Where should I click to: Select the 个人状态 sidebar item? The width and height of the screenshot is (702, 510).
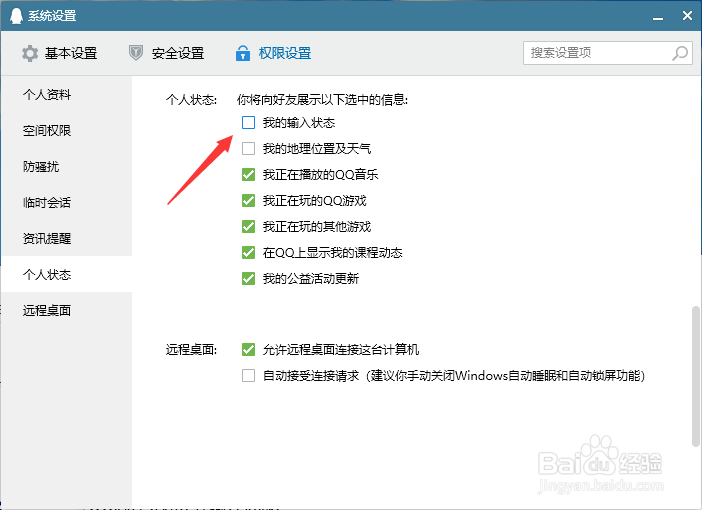(66, 274)
